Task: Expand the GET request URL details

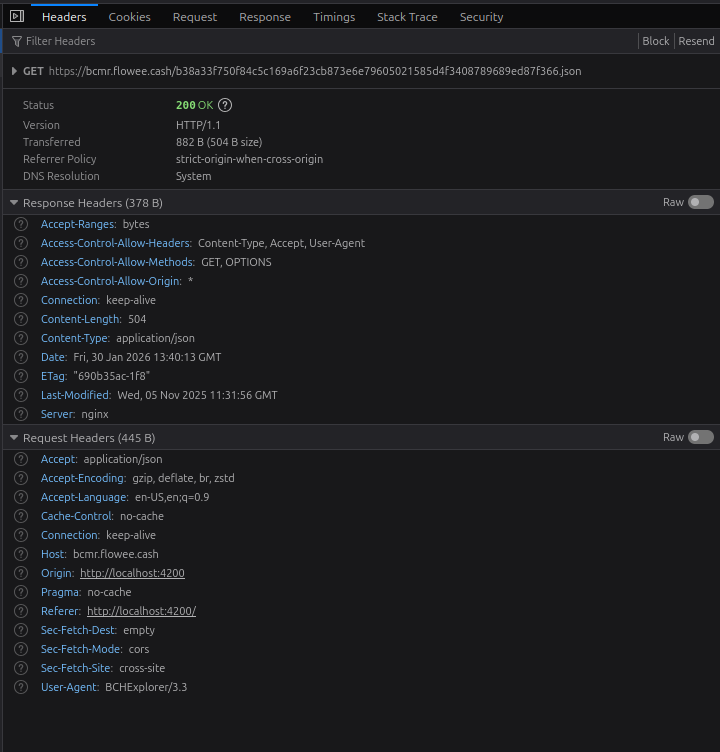Action: pos(14,71)
